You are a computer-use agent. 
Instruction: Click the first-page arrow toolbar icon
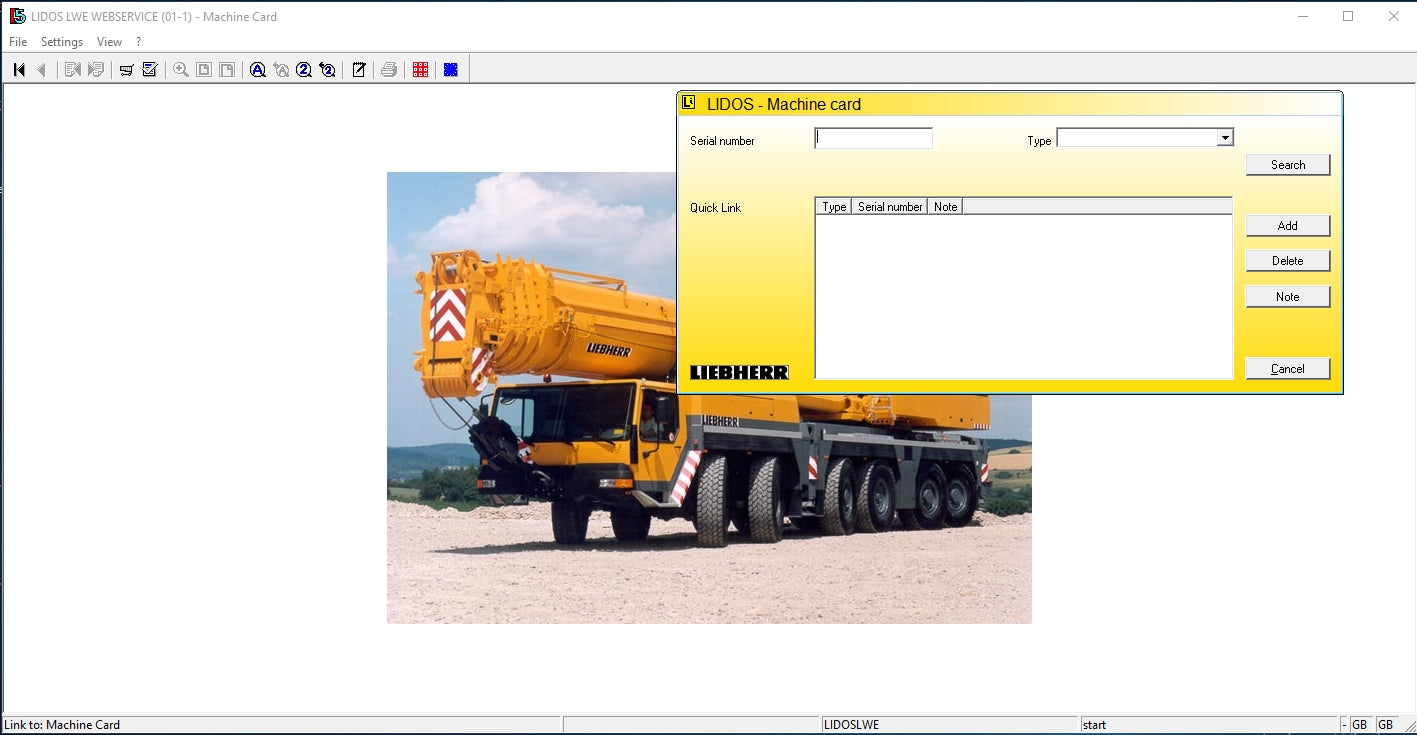click(x=19, y=70)
